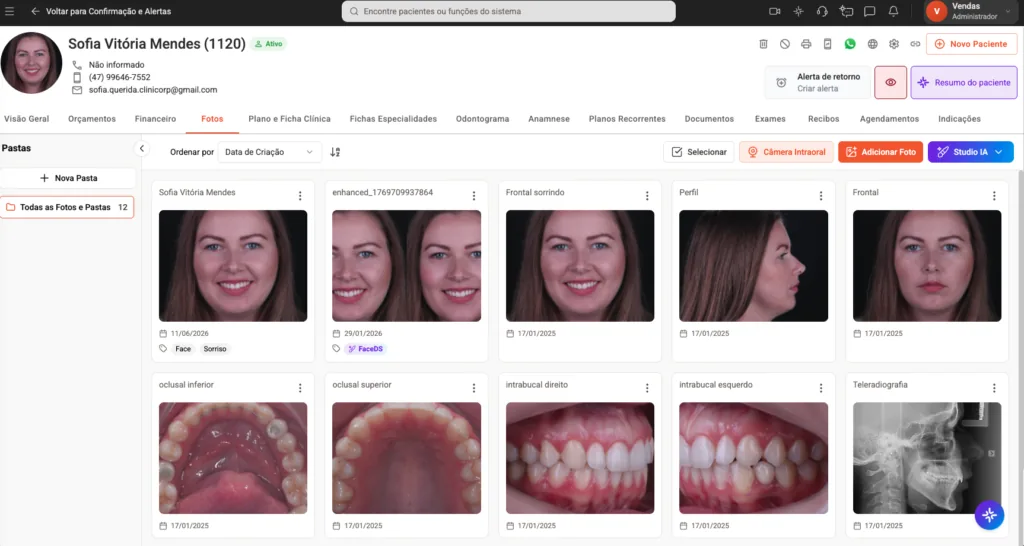Viewport: 1024px width, 546px height.
Task: Open the Documentos tab
Action: tap(709, 119)
